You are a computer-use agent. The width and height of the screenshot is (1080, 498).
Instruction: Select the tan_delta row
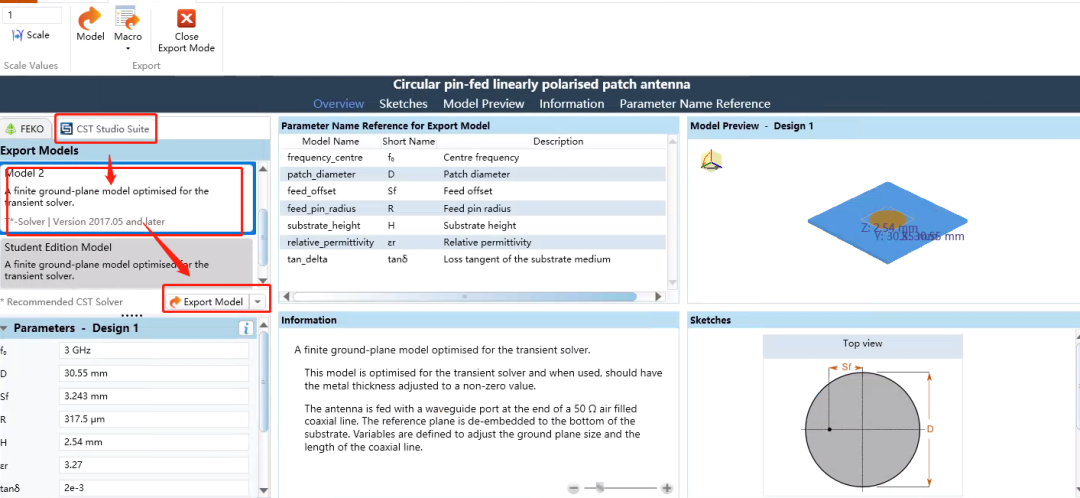[473, 259]
